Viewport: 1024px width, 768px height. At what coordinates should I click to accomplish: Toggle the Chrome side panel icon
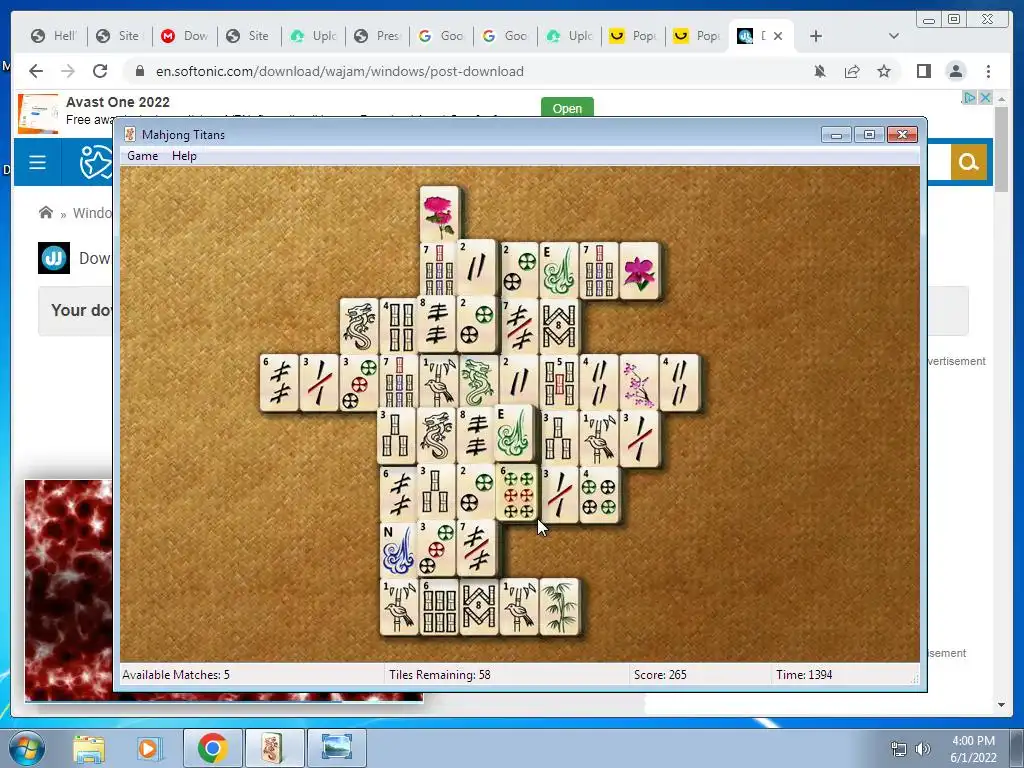pos(923,71)
